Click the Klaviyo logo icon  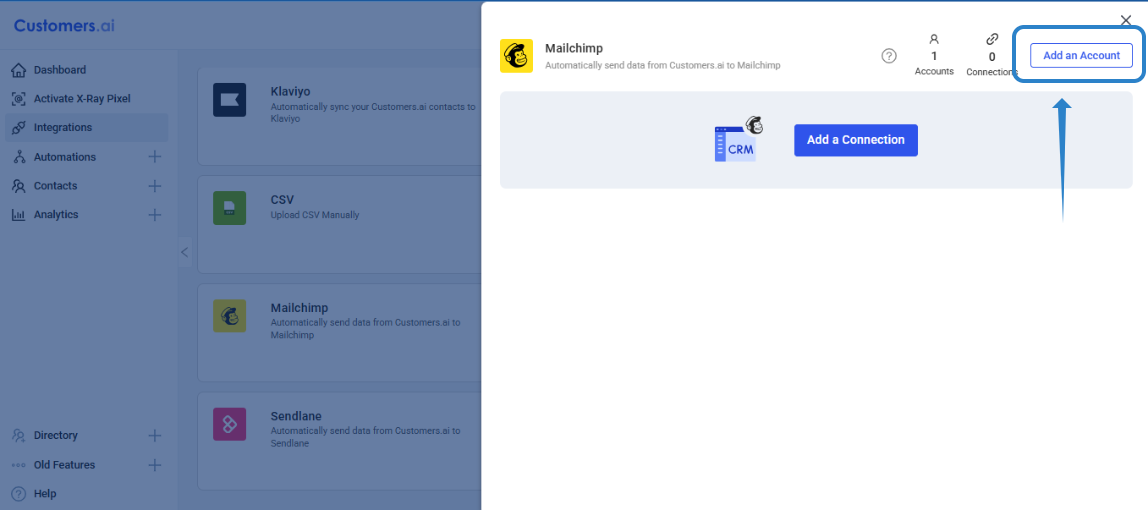tap(230, 100)
